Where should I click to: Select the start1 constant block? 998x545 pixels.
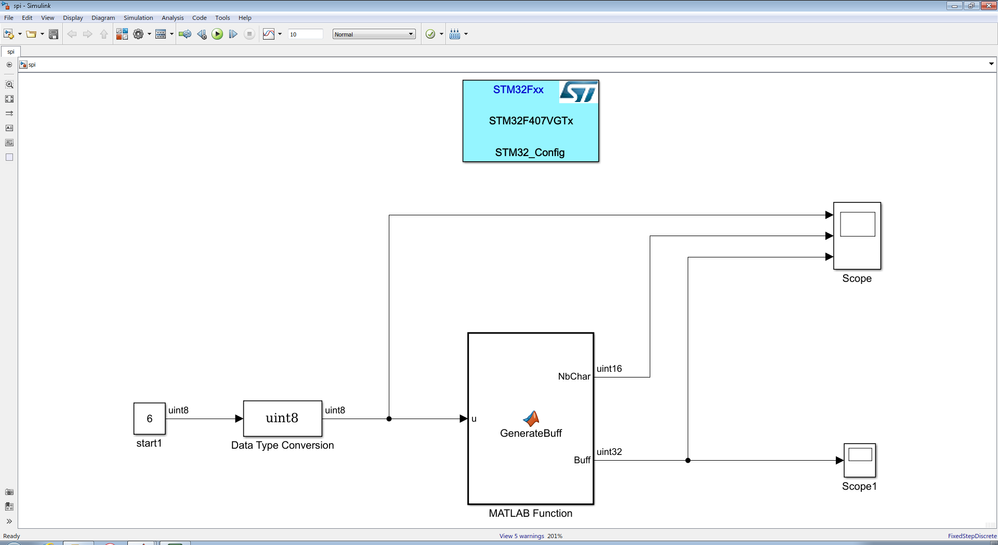[x=150, y=418]
